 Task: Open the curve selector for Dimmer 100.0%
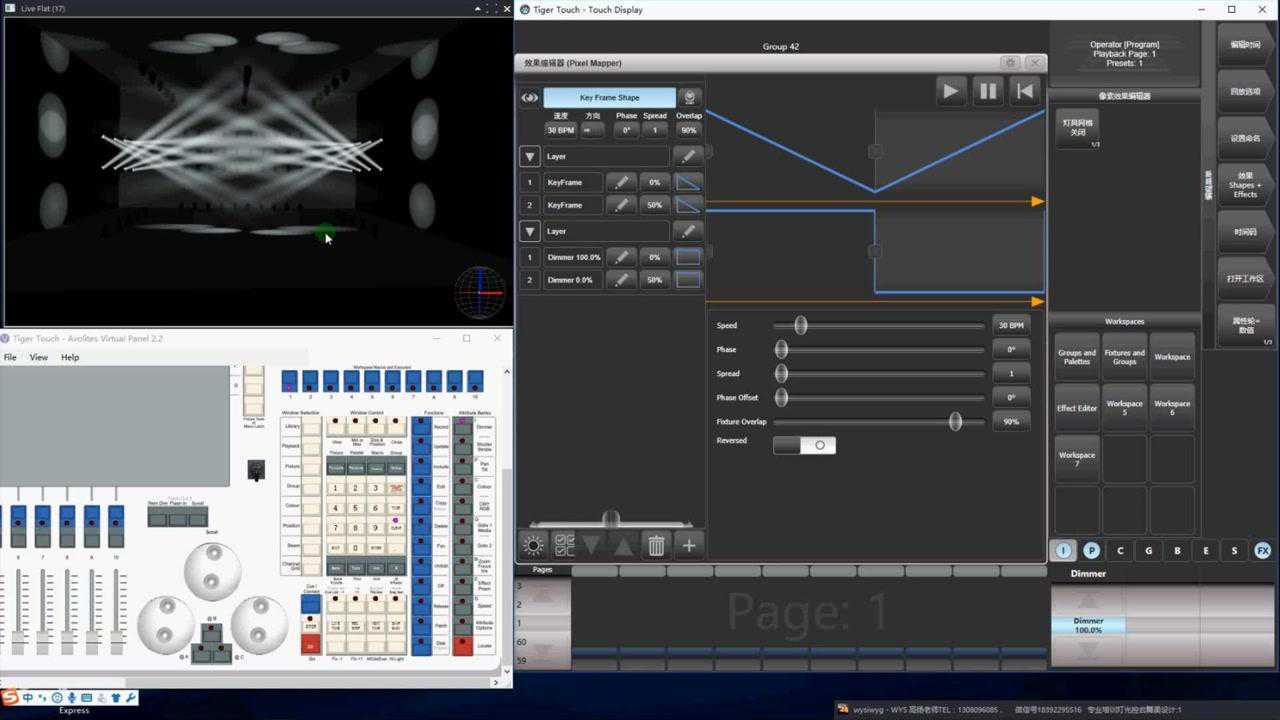(x=688, y=257)
